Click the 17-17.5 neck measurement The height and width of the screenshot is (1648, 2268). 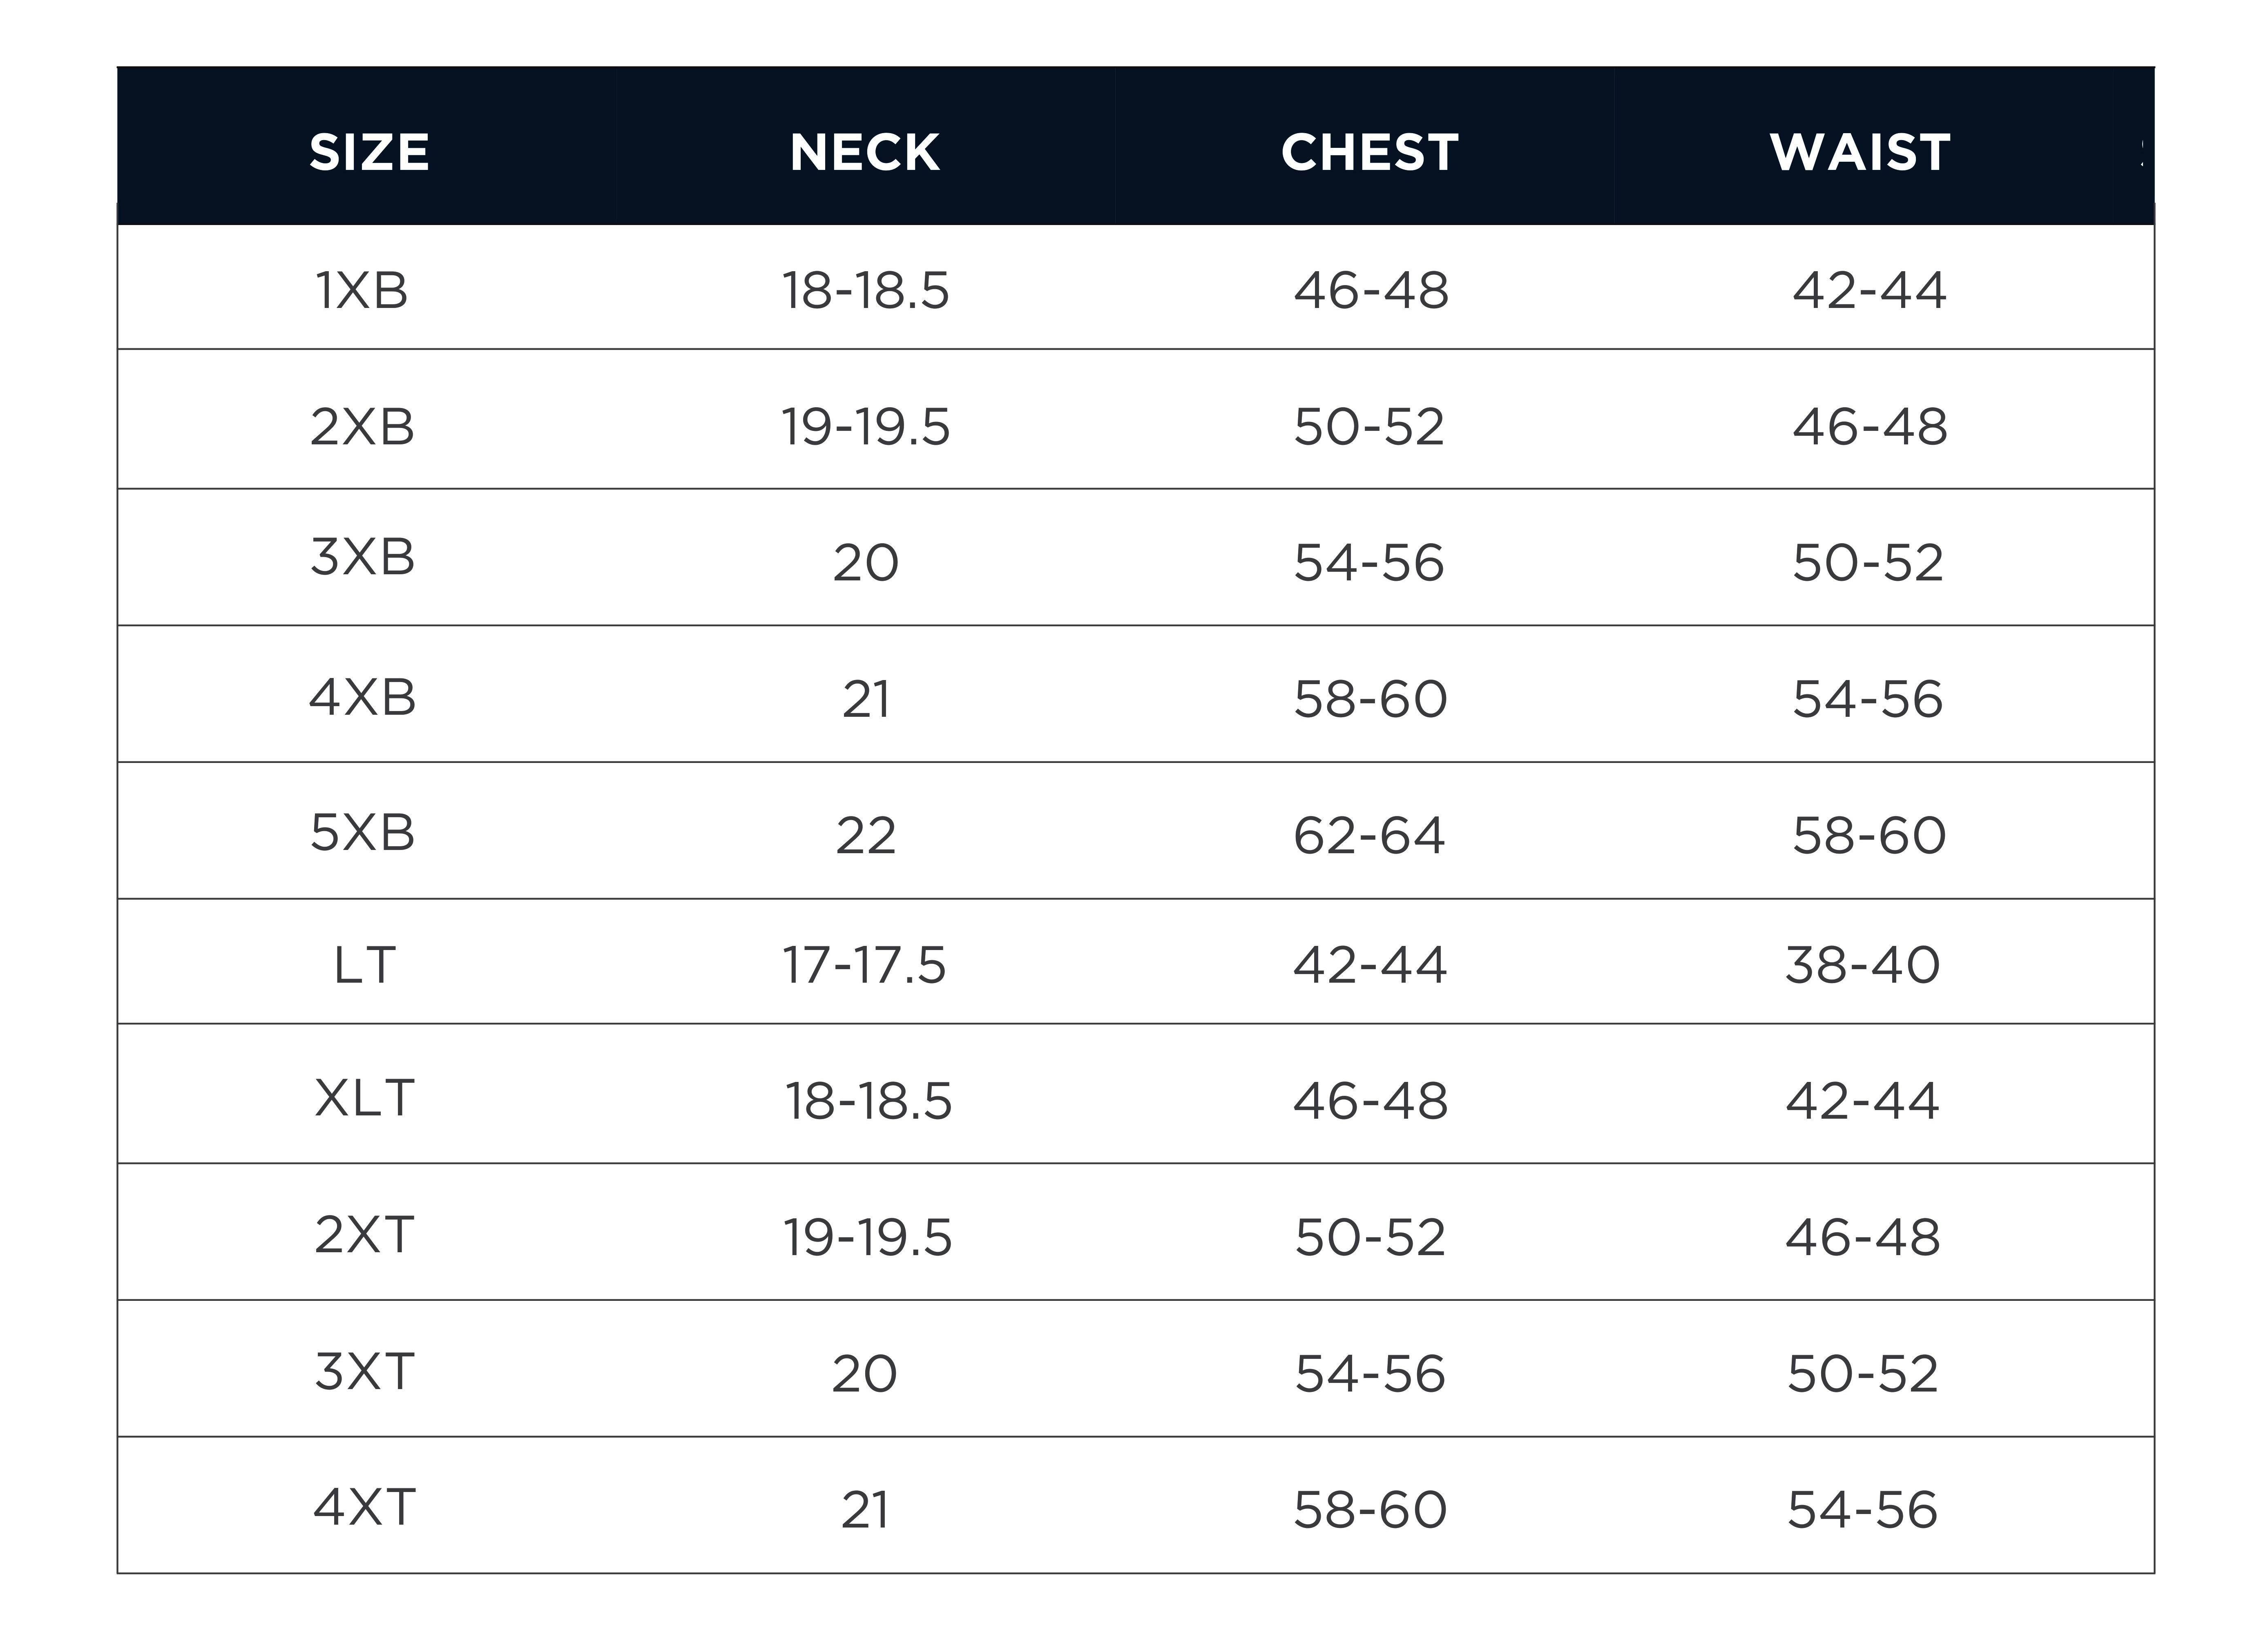[864, 966]
